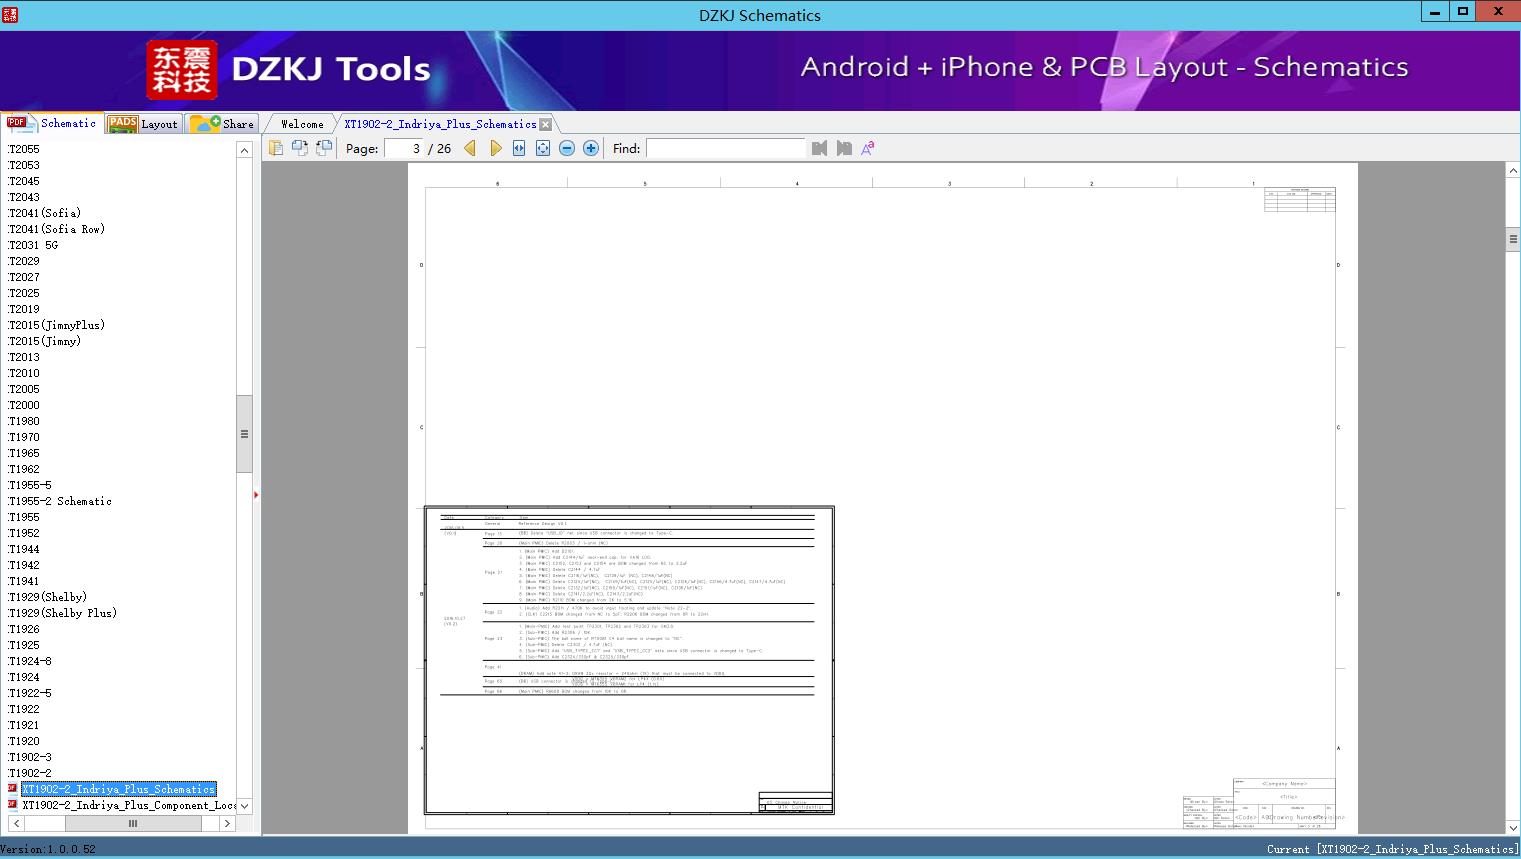Screen dimensions: 1521x859
Task: Find the next search match
Action: tap(844, 148)
